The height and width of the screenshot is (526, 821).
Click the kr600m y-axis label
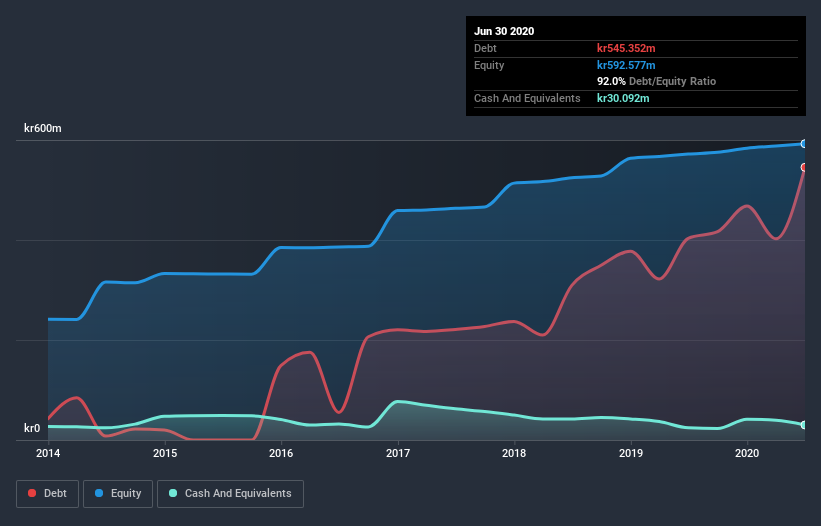(x=43, y=128)
